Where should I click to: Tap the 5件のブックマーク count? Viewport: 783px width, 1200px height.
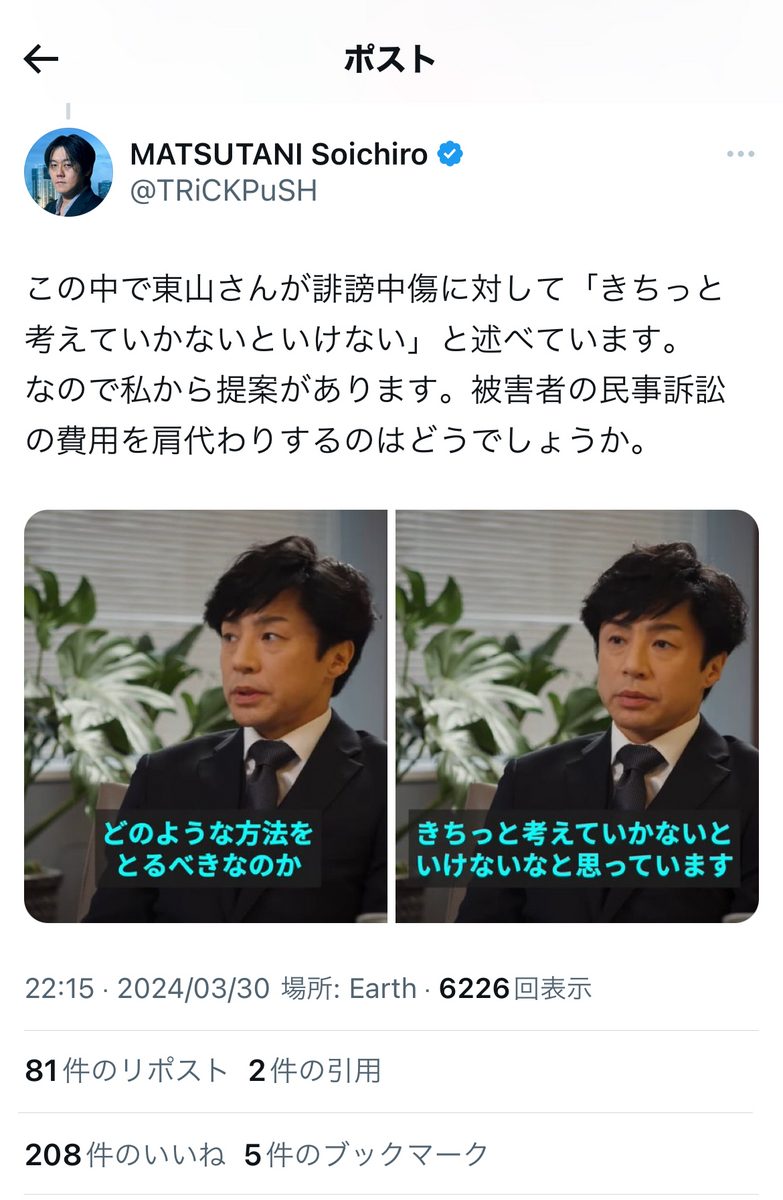point(367,1155)
